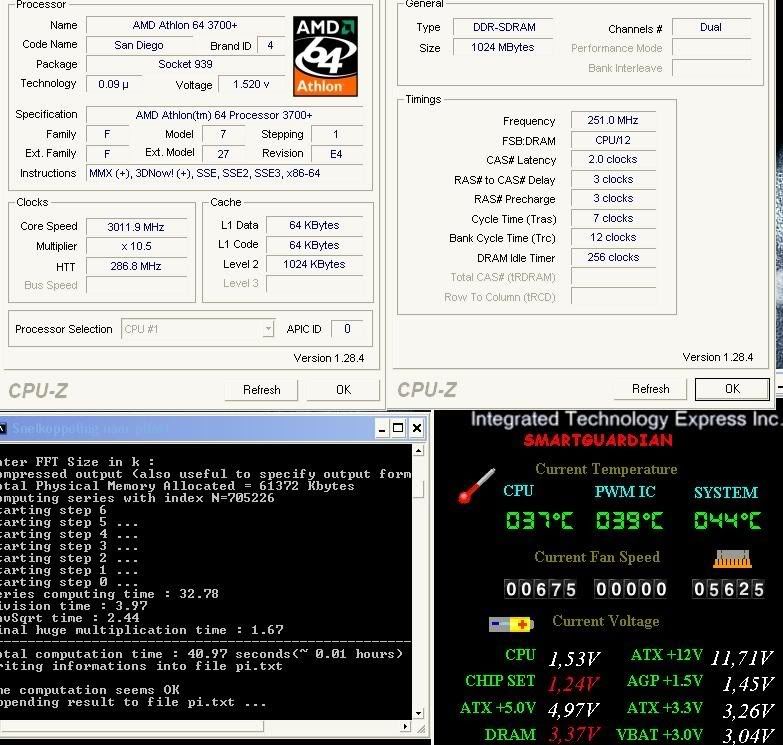
Task: Click console horizontal scrollbar right arrow
Action: [x=405, y=727]
